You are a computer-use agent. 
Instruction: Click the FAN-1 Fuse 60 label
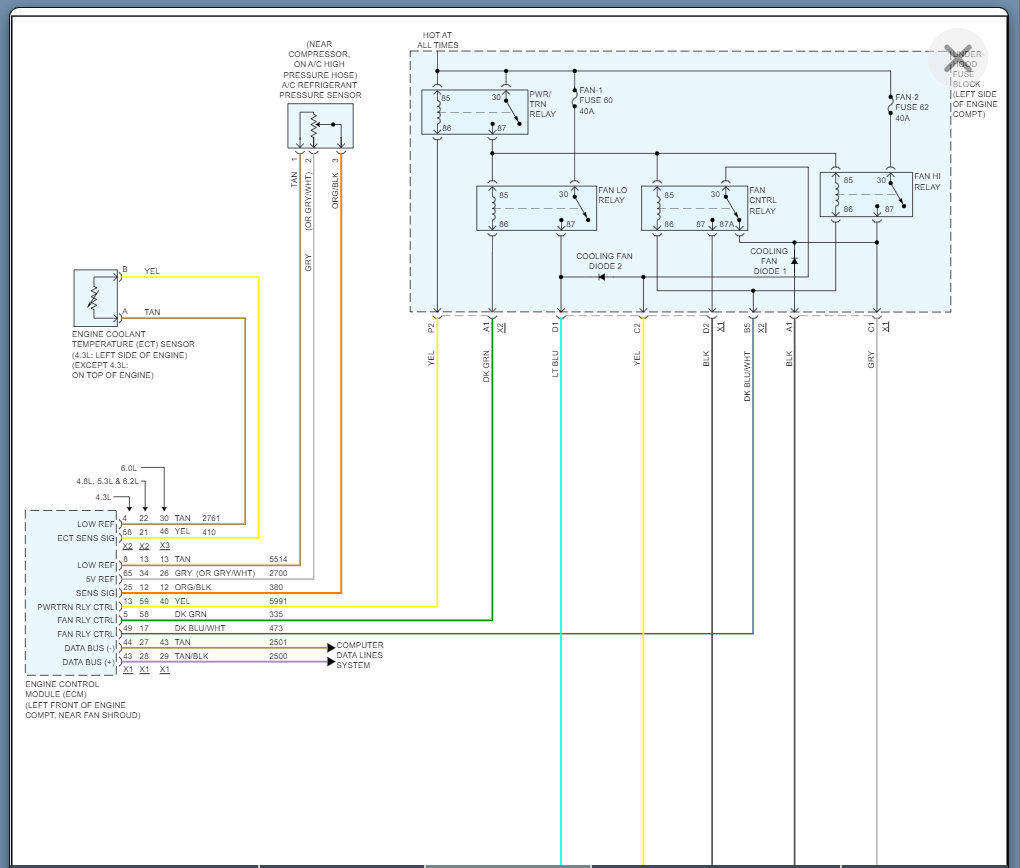point(598,101)
